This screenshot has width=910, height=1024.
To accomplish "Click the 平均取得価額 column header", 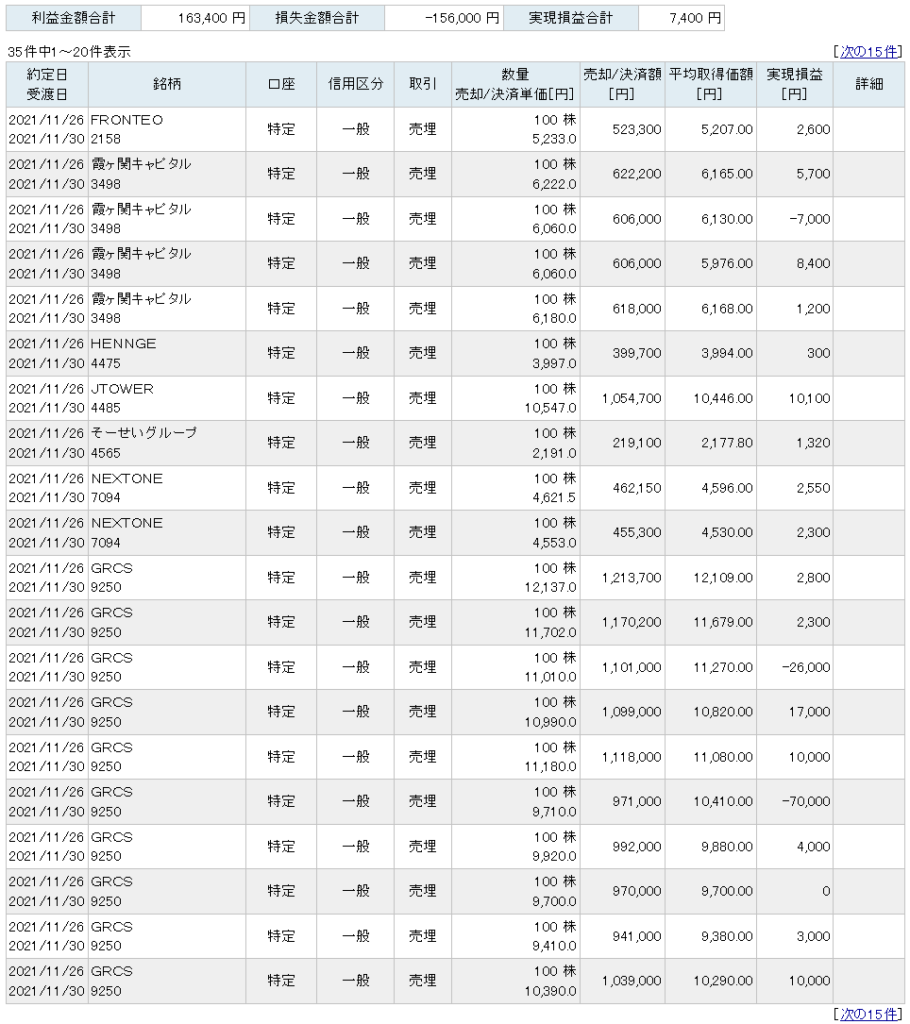I will pos(711,85).
